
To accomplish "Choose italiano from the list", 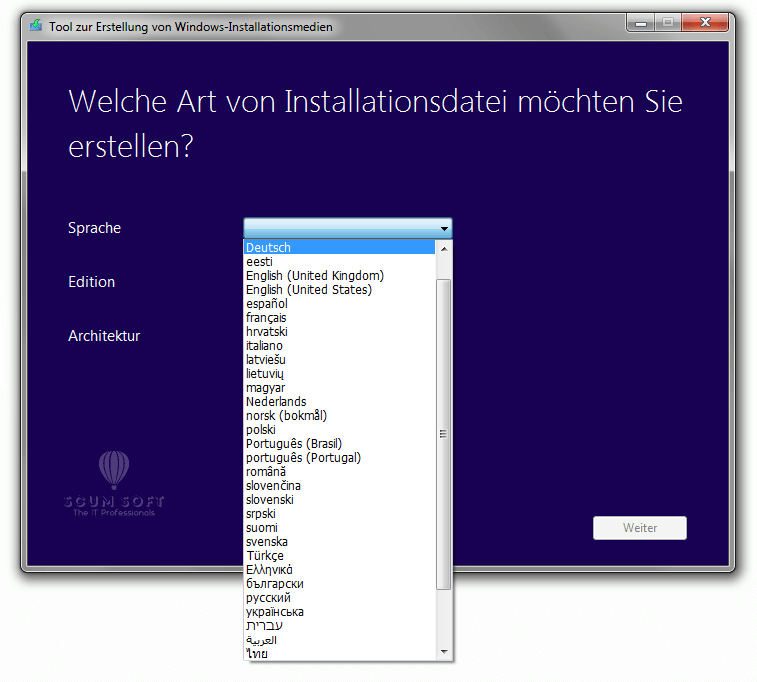I will coord(339,346).
